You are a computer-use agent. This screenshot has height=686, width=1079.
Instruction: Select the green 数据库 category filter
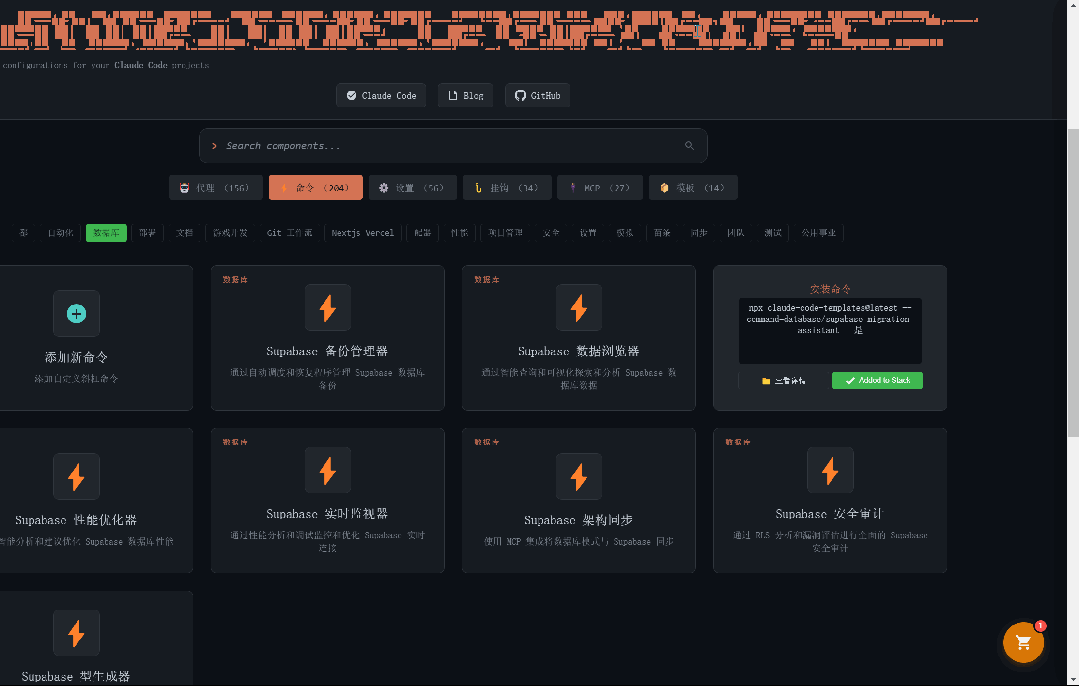(106, 233)
